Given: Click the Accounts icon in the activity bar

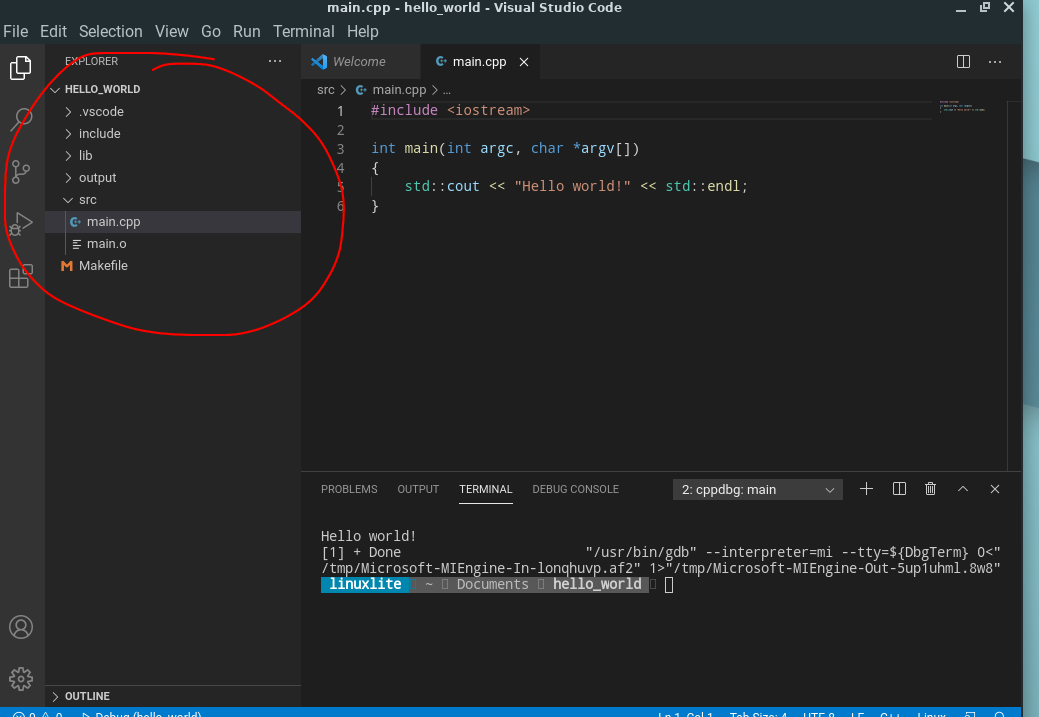Looking at the screenshot, I should (x=21, y=627).
